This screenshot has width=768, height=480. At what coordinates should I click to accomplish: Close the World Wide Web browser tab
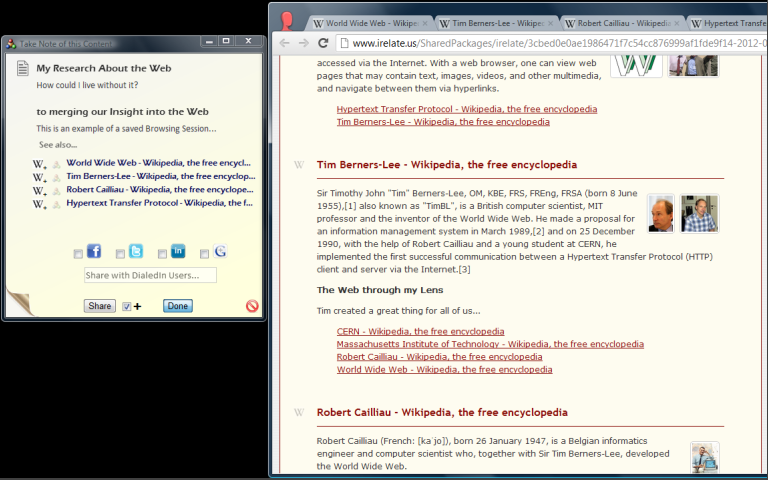click(425, 23)
